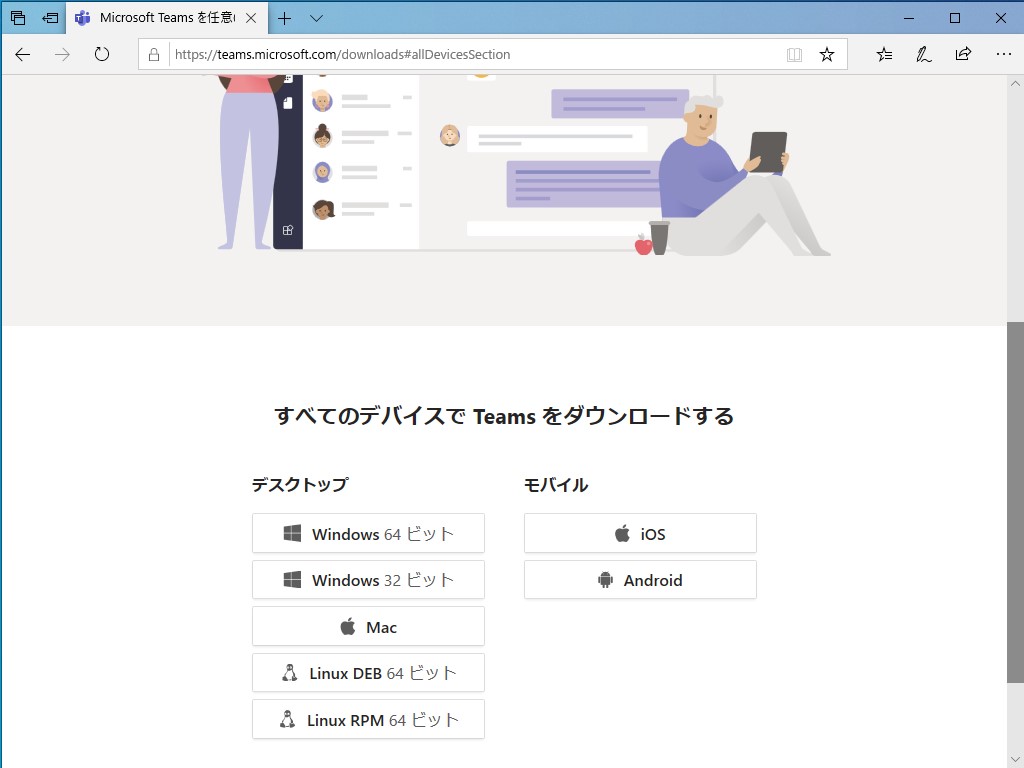Click the Android robot icon
This screenshot has height=768, width=1024.
tap(603, 579)
